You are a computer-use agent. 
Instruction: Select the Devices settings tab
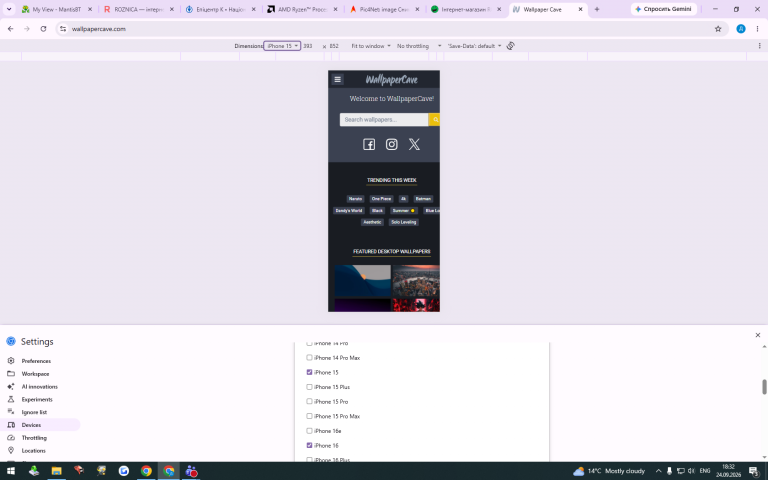tap(41, 425)
